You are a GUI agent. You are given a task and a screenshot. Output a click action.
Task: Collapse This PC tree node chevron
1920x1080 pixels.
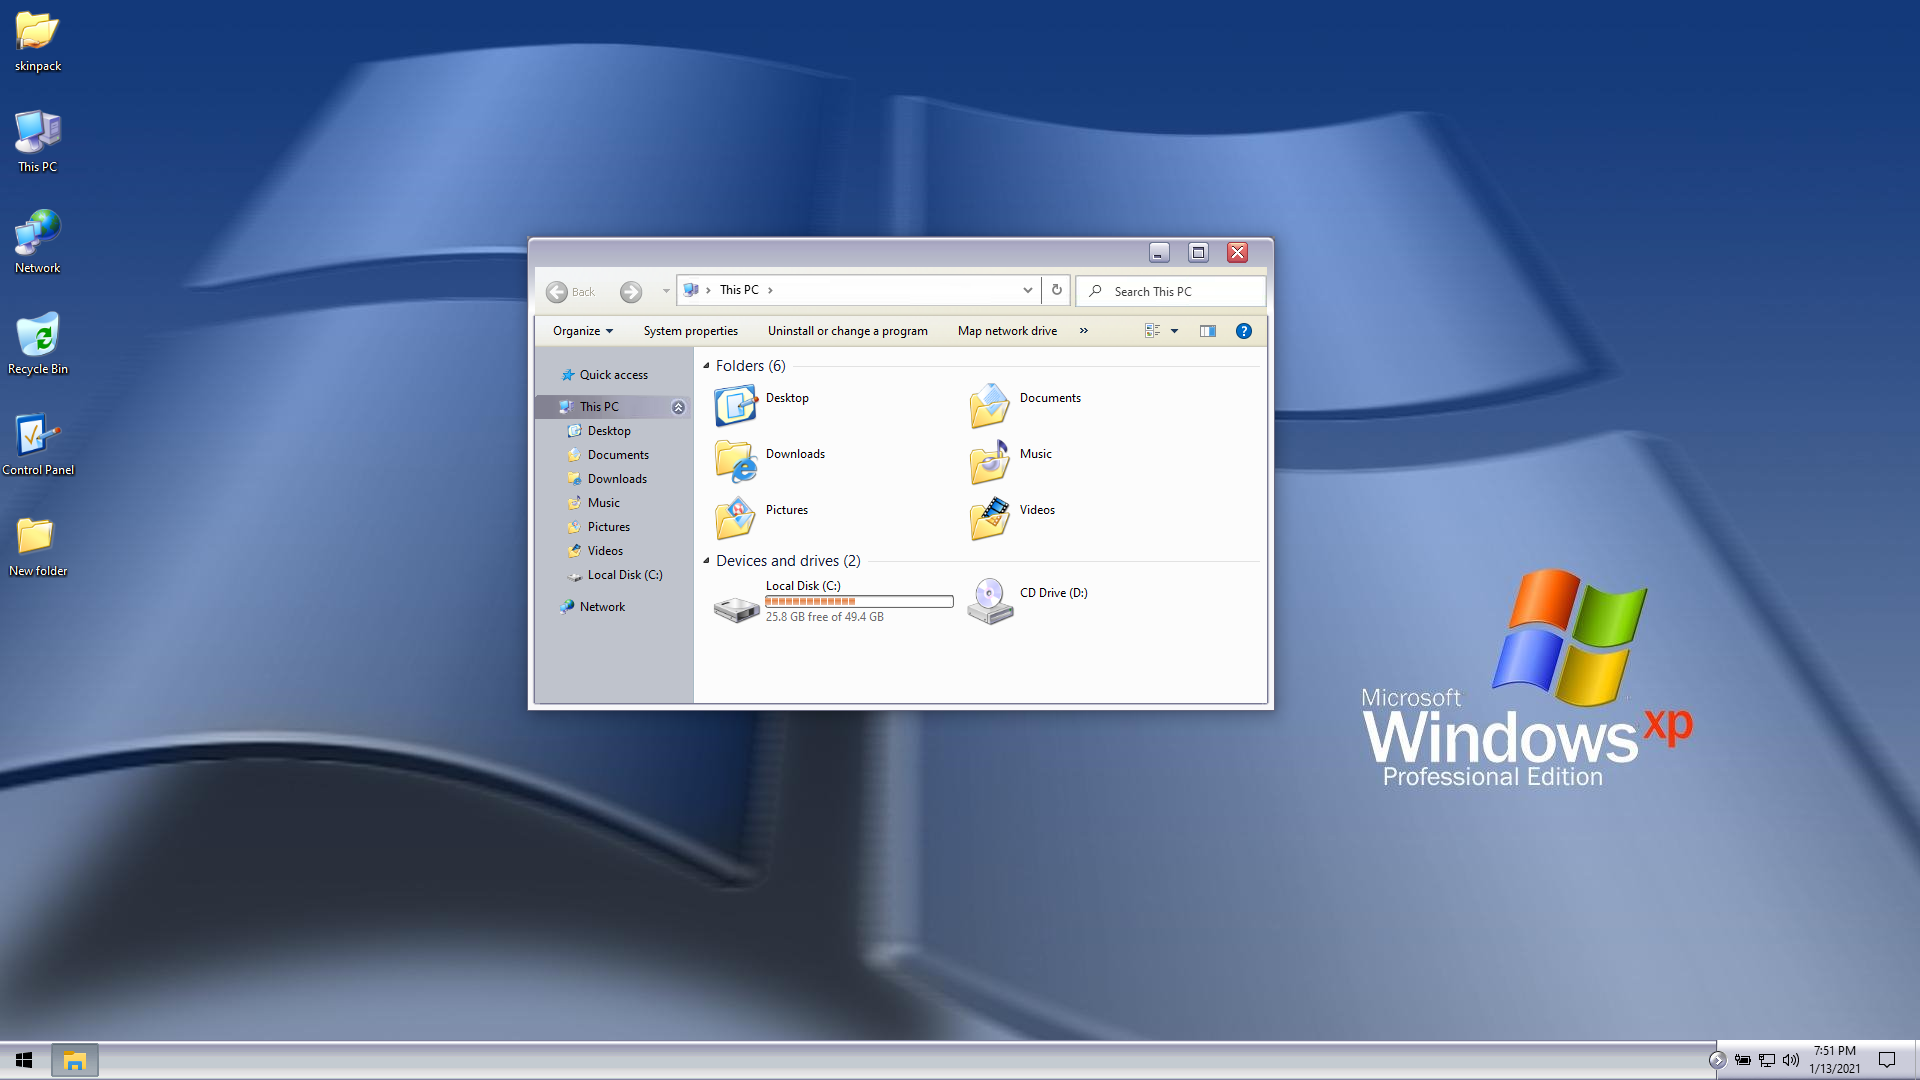[678, 407]
